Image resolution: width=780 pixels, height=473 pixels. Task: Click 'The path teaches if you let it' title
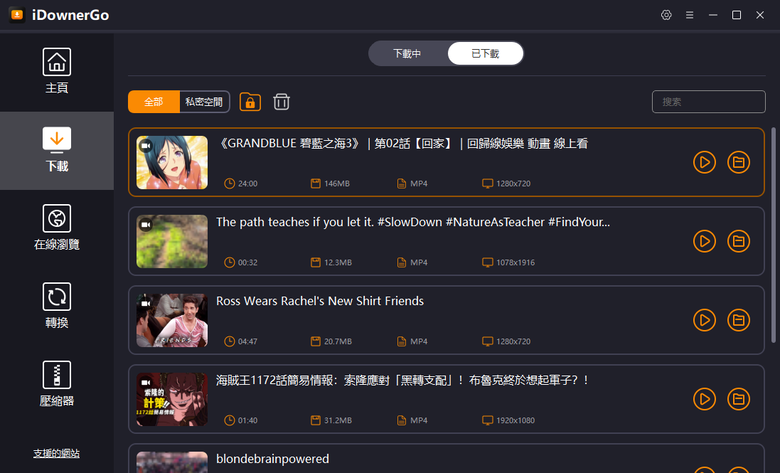pos(413,222)
